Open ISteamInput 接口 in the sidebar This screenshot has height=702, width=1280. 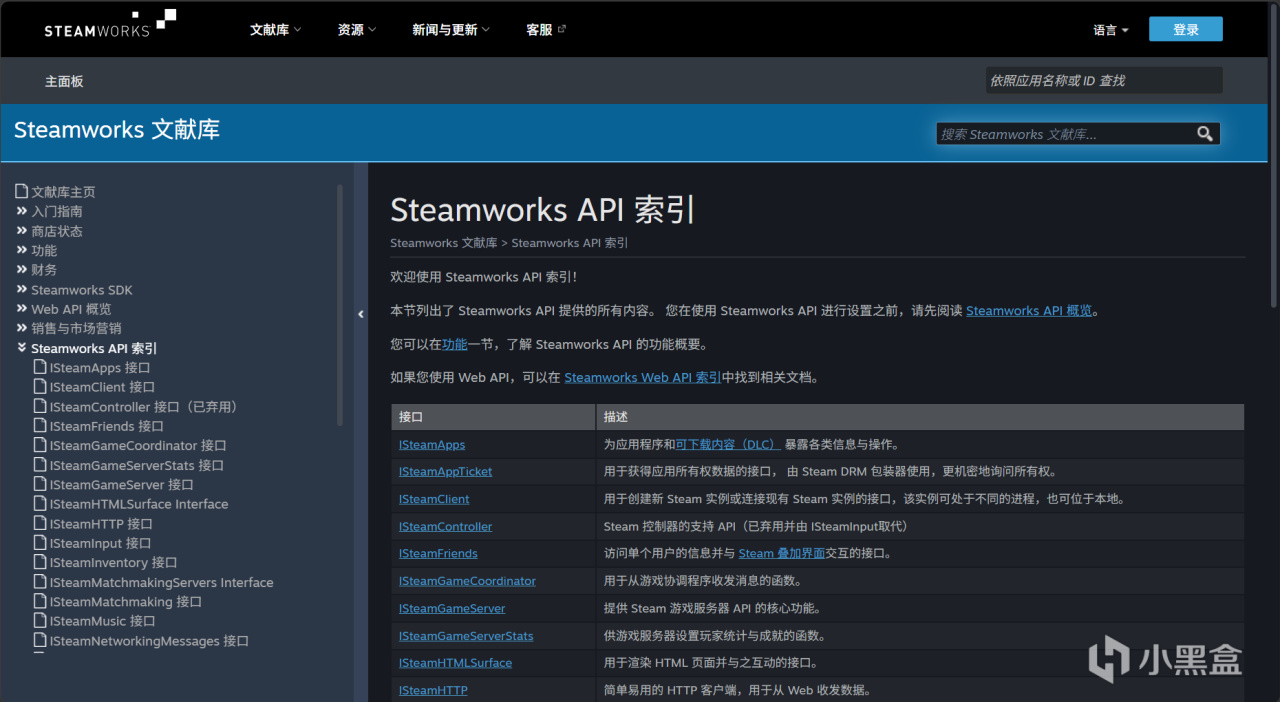tap(100, 543)
